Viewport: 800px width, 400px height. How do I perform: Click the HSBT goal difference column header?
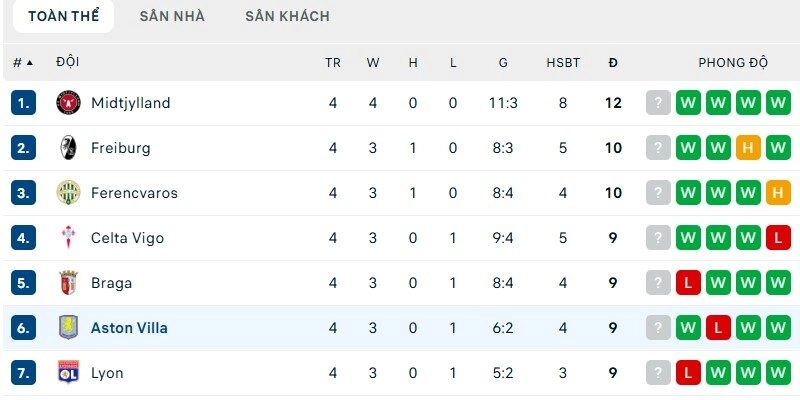pos(563,62)
